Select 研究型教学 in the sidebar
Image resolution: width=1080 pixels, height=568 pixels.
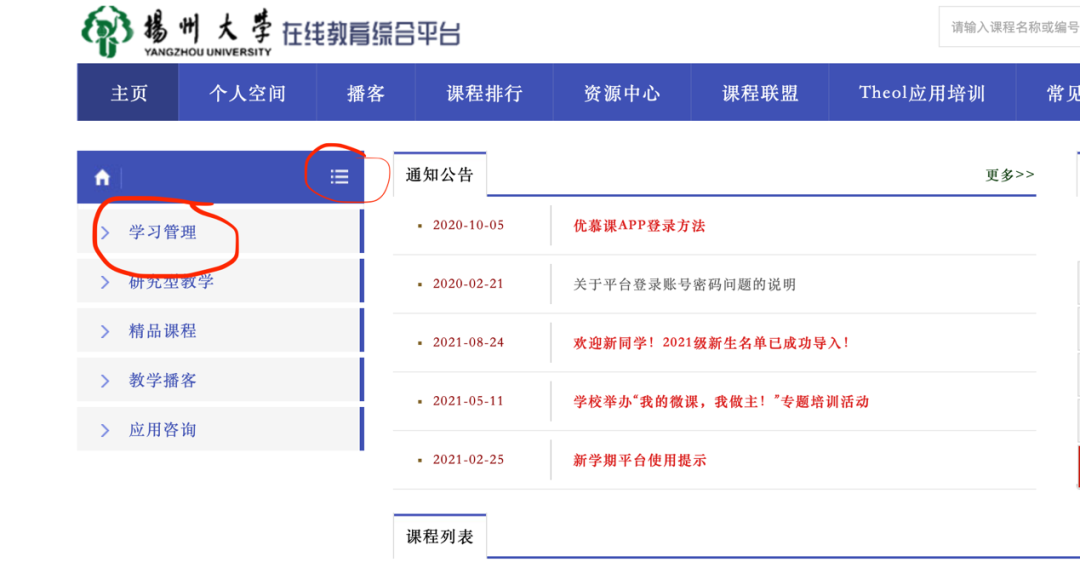tap(172, 282)
